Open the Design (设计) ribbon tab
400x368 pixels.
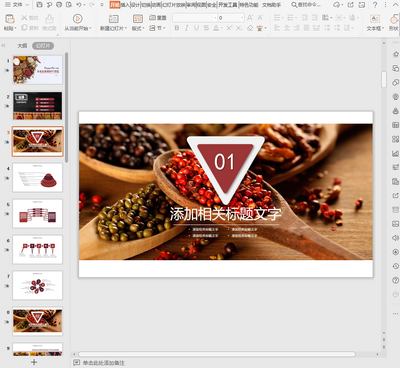pyautogui.click(x=135, y=5)
